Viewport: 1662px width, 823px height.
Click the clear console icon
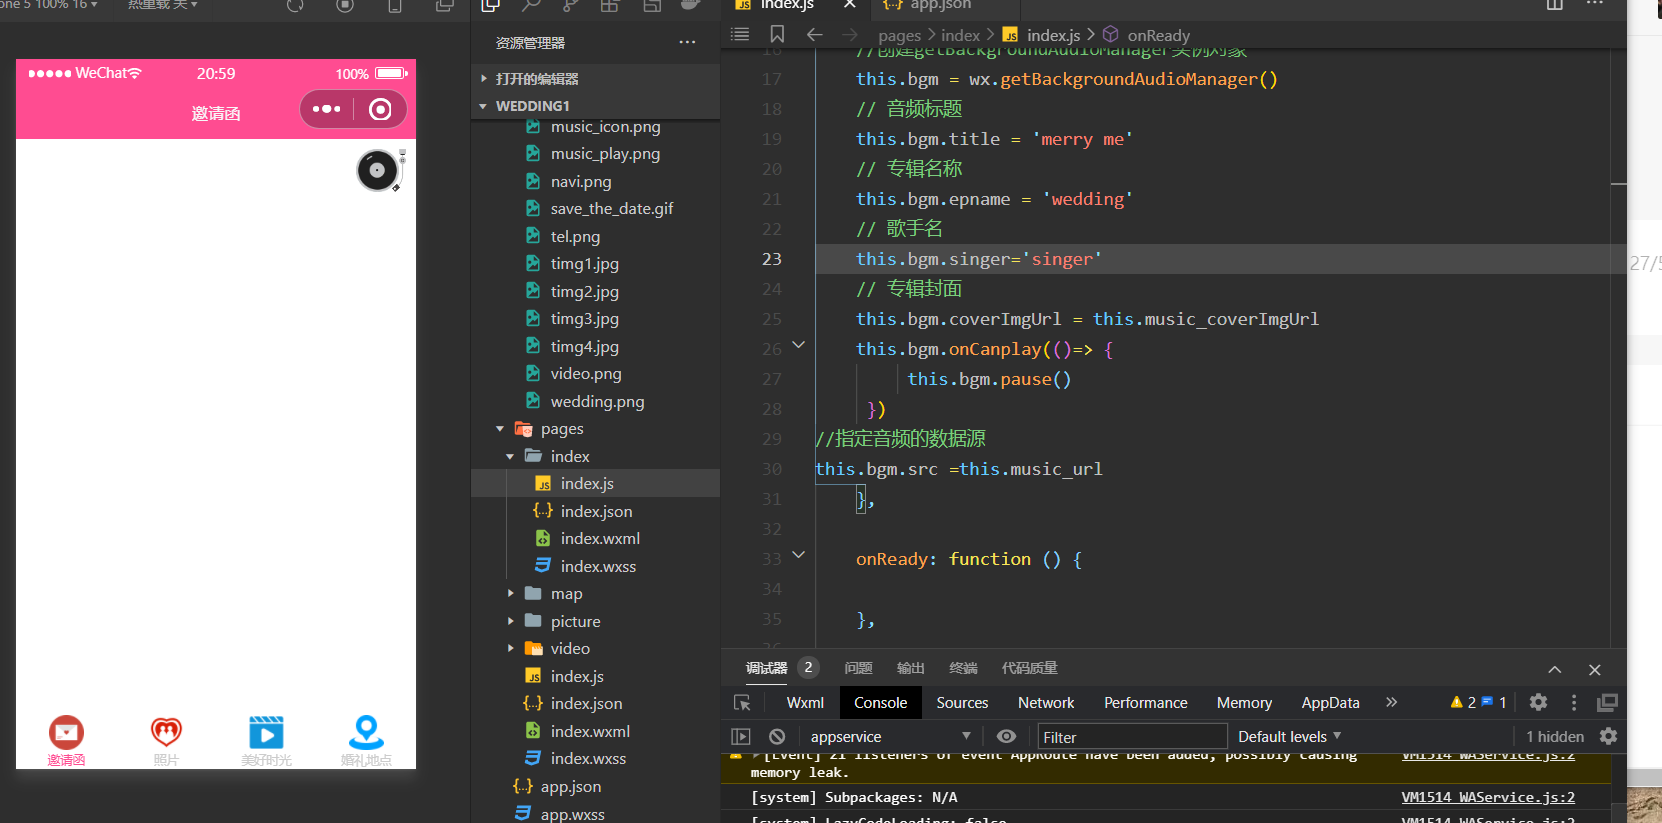[777, 737]
